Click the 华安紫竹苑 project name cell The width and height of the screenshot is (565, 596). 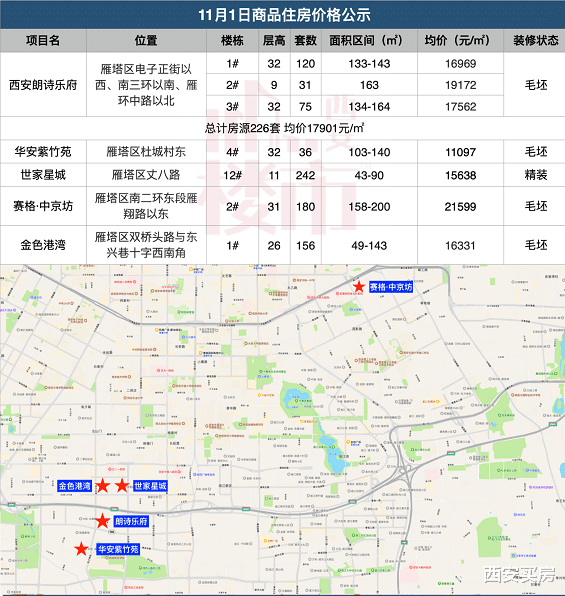tap(43, 152)
